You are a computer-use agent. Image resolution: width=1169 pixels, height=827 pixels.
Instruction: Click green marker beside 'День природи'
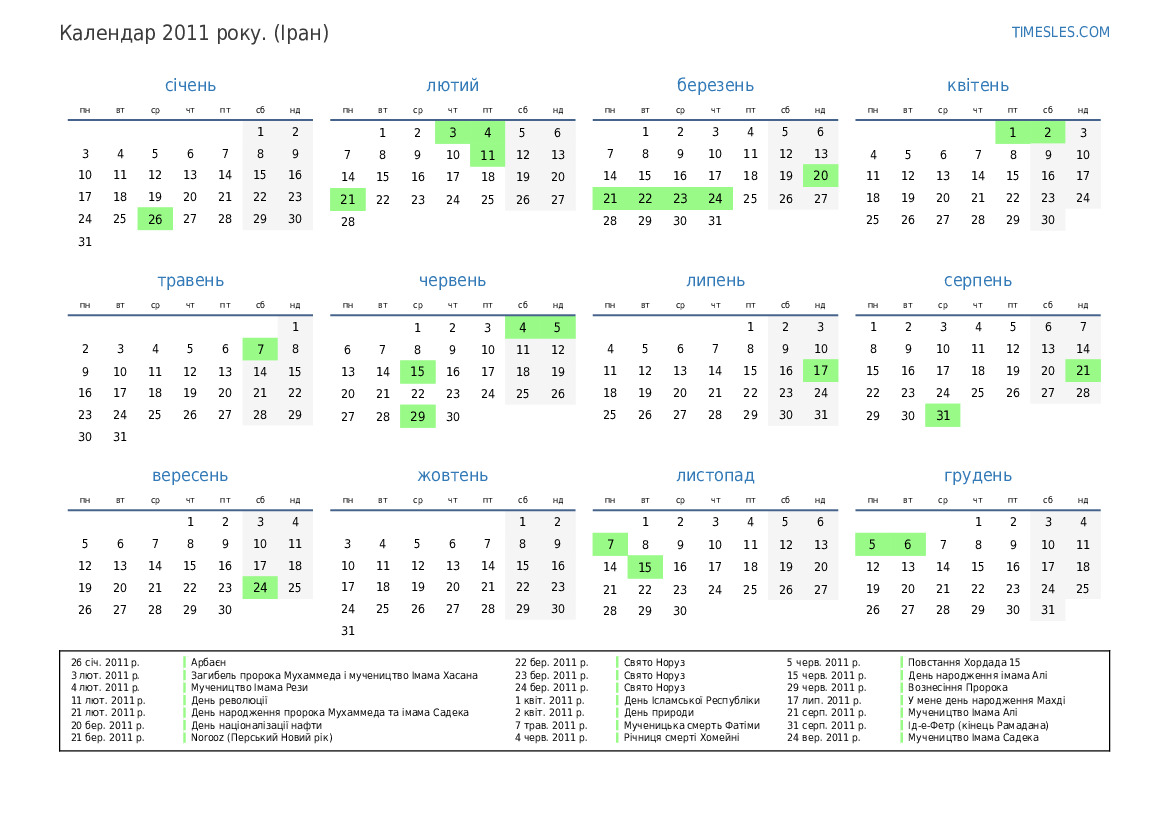point(618,713)
